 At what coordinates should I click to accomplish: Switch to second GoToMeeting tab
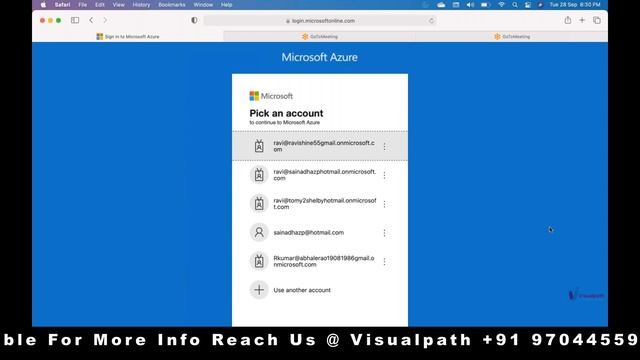[512, 36]
